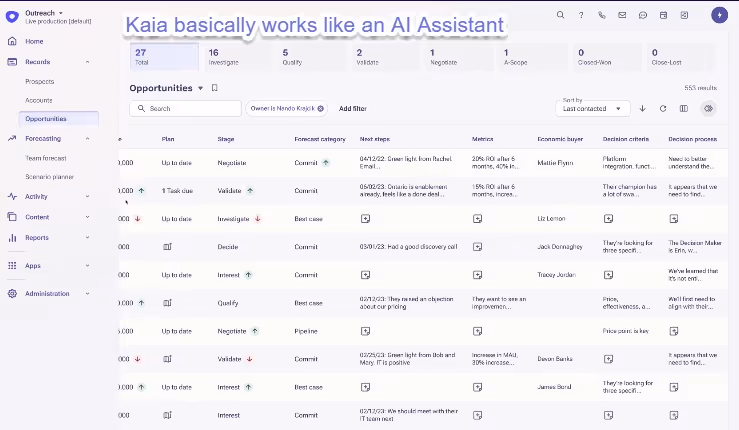Add next steps in Tracy Jordan row
The height and width of the screenshot is (430, 739).
click(x=365, y=275)
